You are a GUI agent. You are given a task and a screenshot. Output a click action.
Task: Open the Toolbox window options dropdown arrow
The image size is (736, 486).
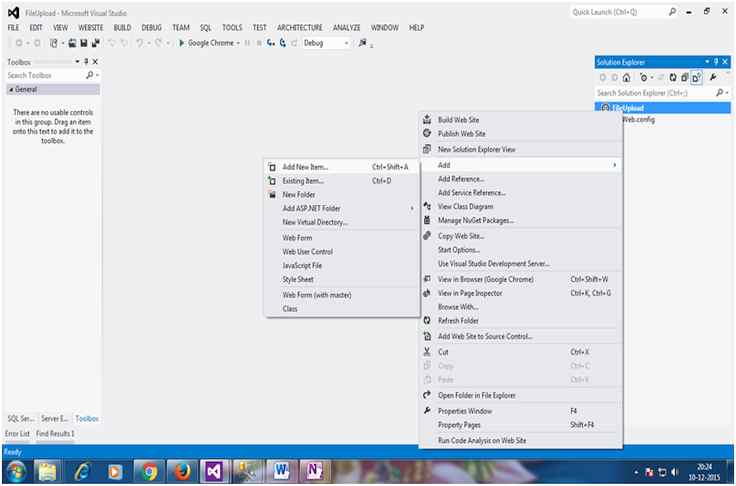(x=77, y=62)
